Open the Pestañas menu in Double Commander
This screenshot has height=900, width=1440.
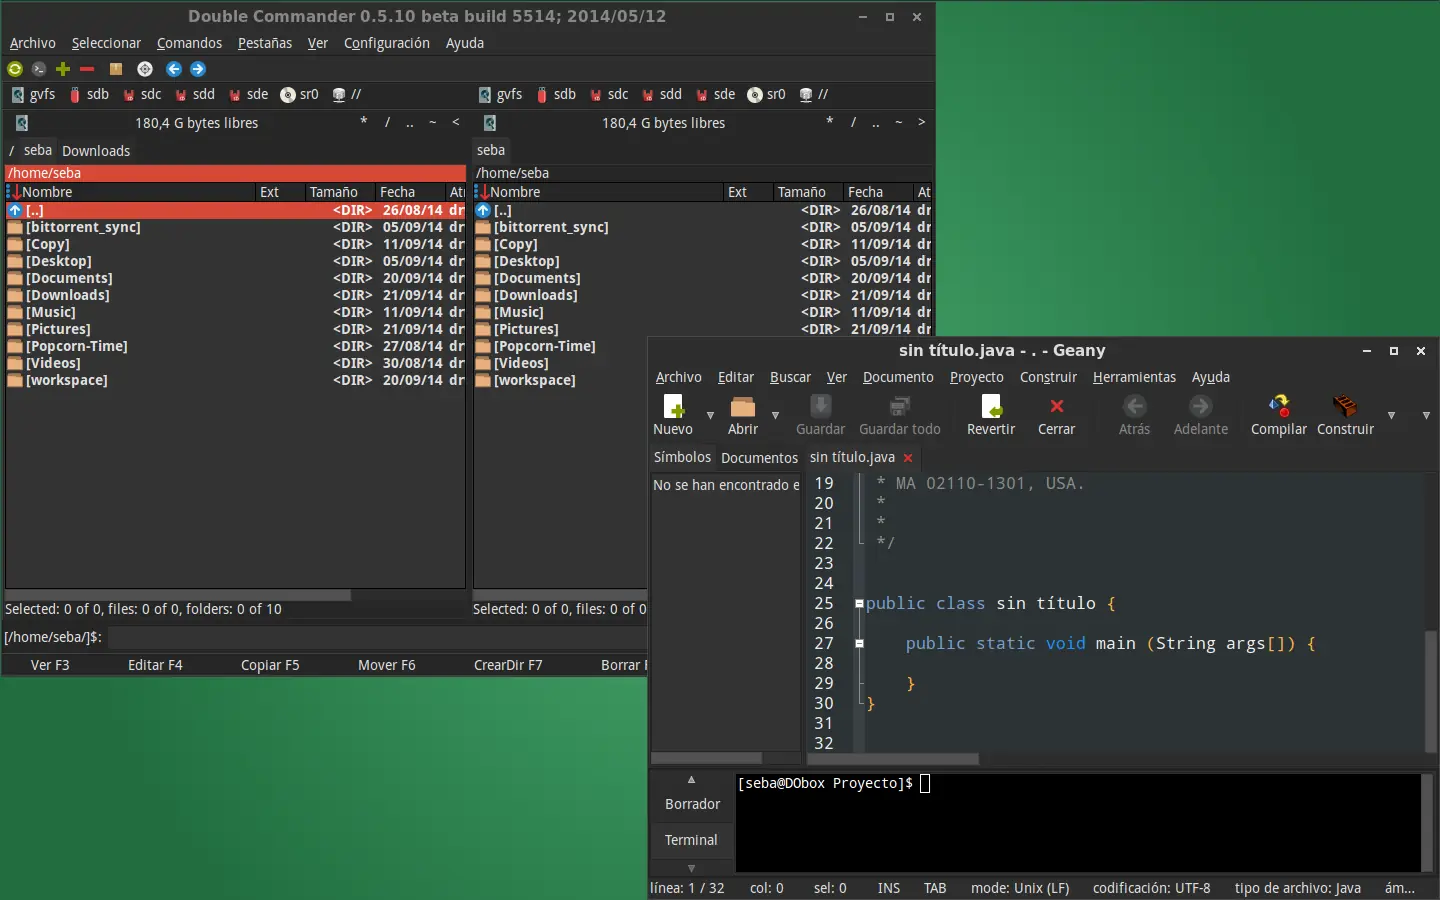click(x=265, y=43)
